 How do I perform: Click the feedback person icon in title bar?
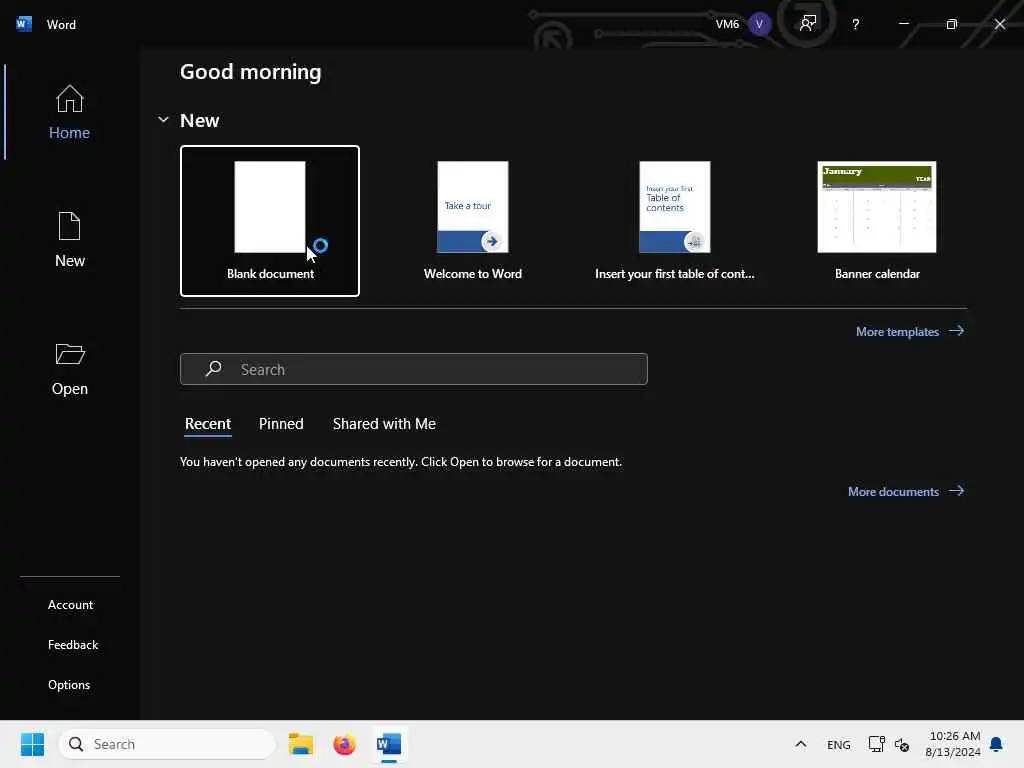[x=808, y=24]
